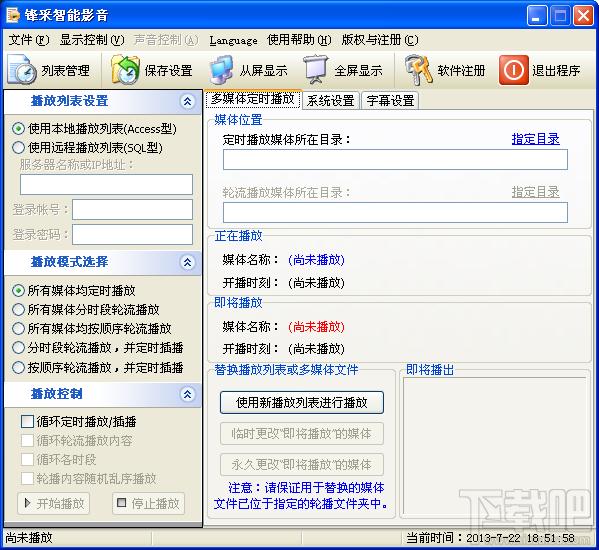Screen dimensions: 599x550
Task: Click 尚未播放 status bar text
Action: point(29,538)
